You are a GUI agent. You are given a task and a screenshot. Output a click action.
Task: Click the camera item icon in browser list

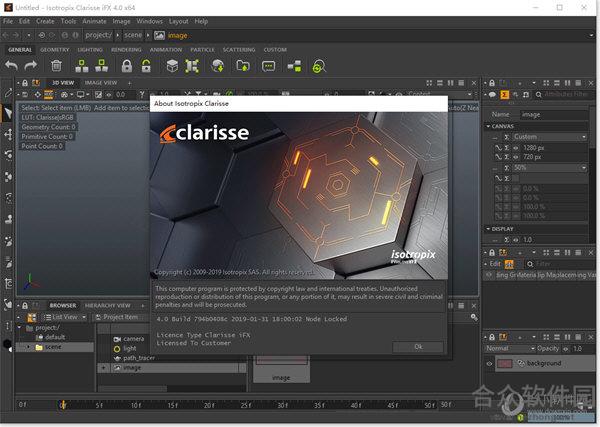[x=117, y=339]
